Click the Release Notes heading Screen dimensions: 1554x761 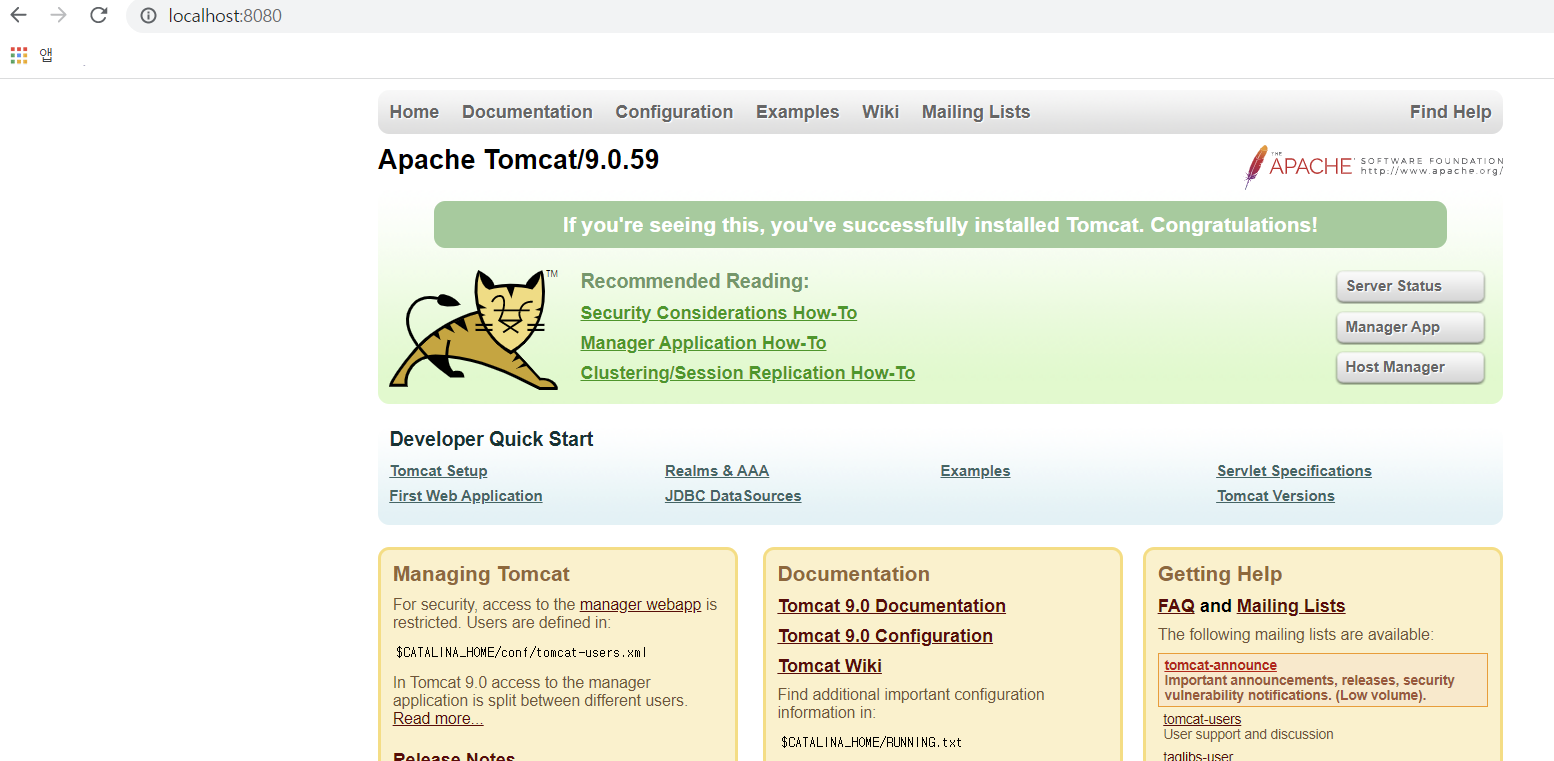[x=454, y=757]
